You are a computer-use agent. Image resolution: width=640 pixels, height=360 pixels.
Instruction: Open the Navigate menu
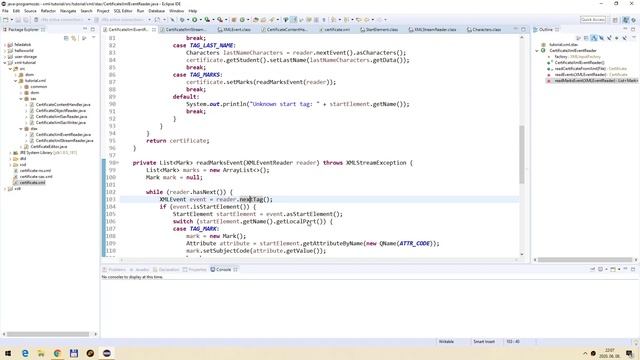click(68, 11)
